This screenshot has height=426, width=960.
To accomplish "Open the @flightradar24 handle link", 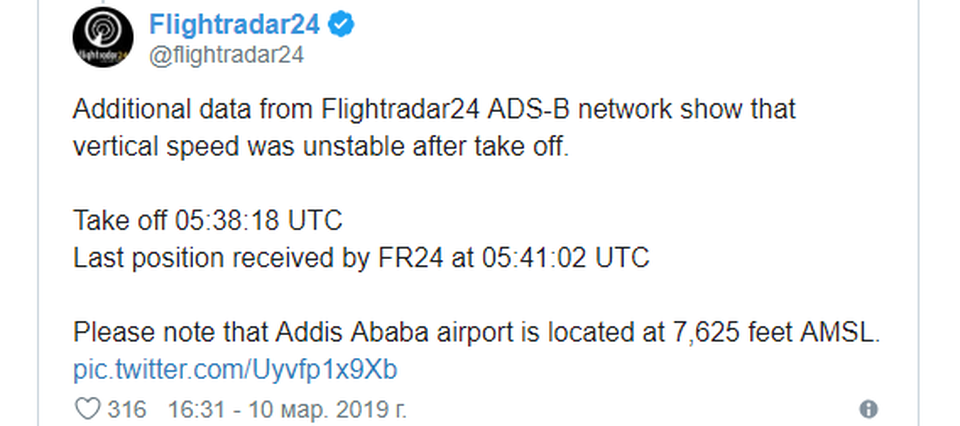I will 226,56.
